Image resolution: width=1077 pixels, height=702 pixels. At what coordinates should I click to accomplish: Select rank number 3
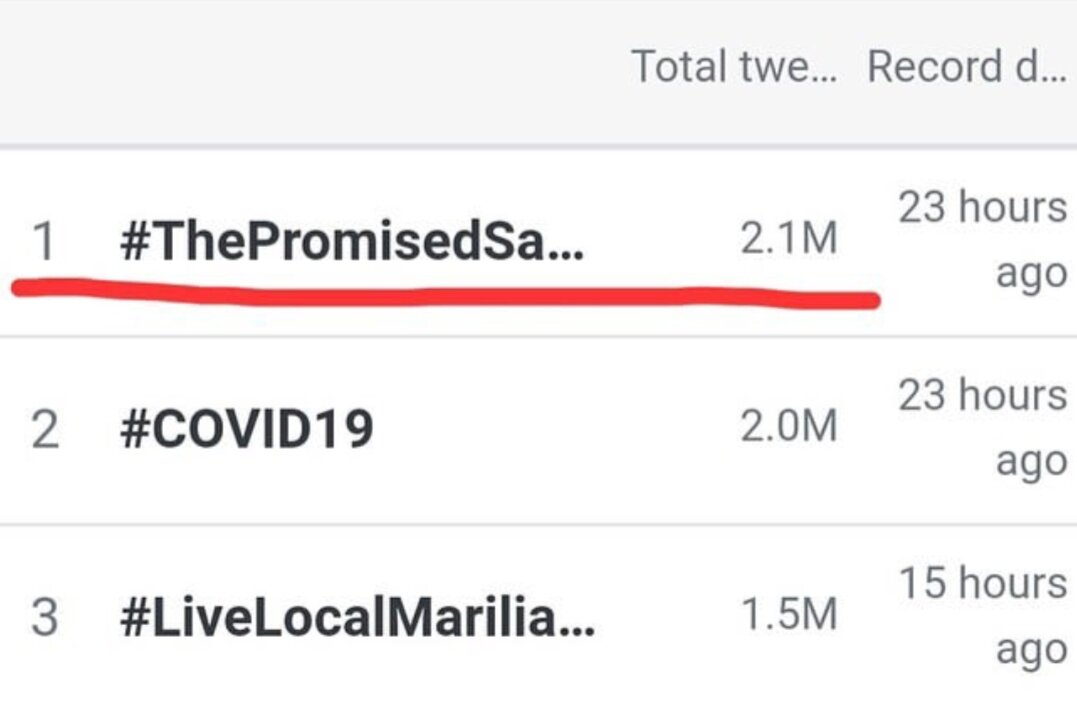(45, 617)
